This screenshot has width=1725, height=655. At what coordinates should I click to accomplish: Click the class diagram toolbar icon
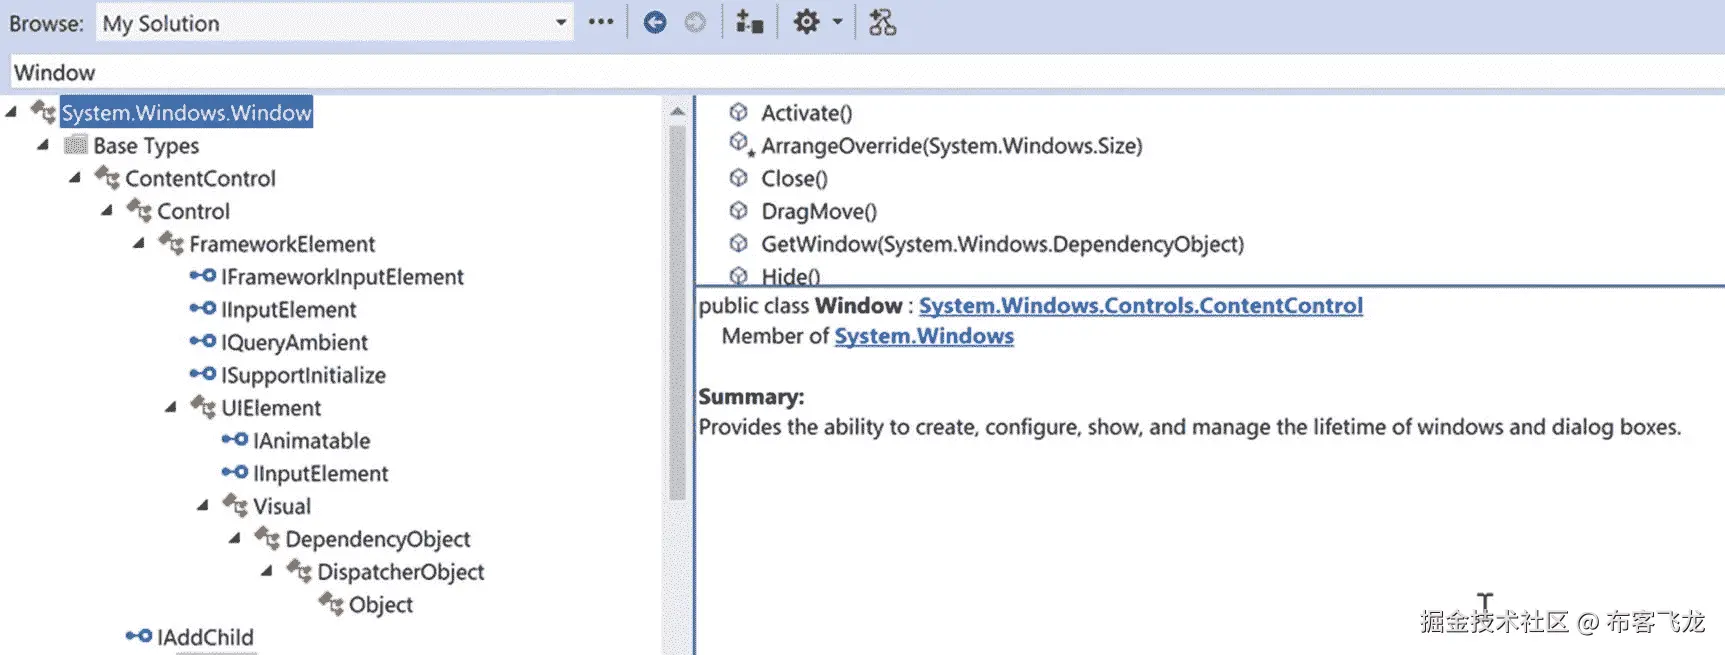pyautogui.click(x=882, y=22)
